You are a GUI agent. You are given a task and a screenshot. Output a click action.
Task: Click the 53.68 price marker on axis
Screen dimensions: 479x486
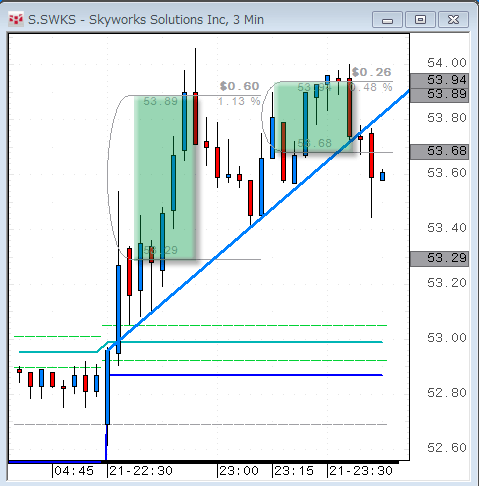439,152
